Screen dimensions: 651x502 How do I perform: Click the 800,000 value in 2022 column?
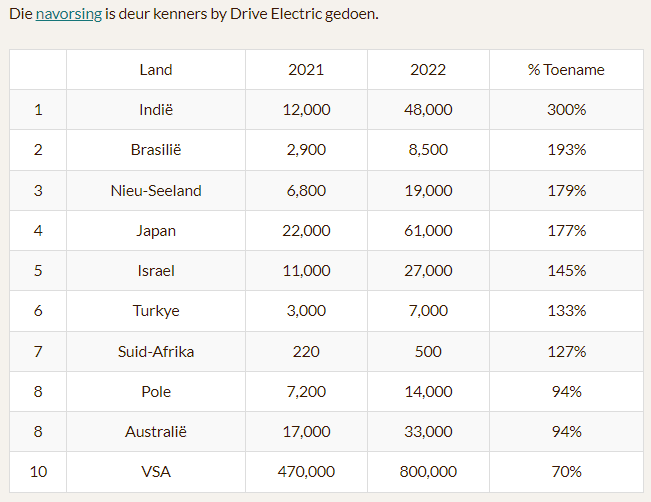pyautogui.click(x=428, y=472)
